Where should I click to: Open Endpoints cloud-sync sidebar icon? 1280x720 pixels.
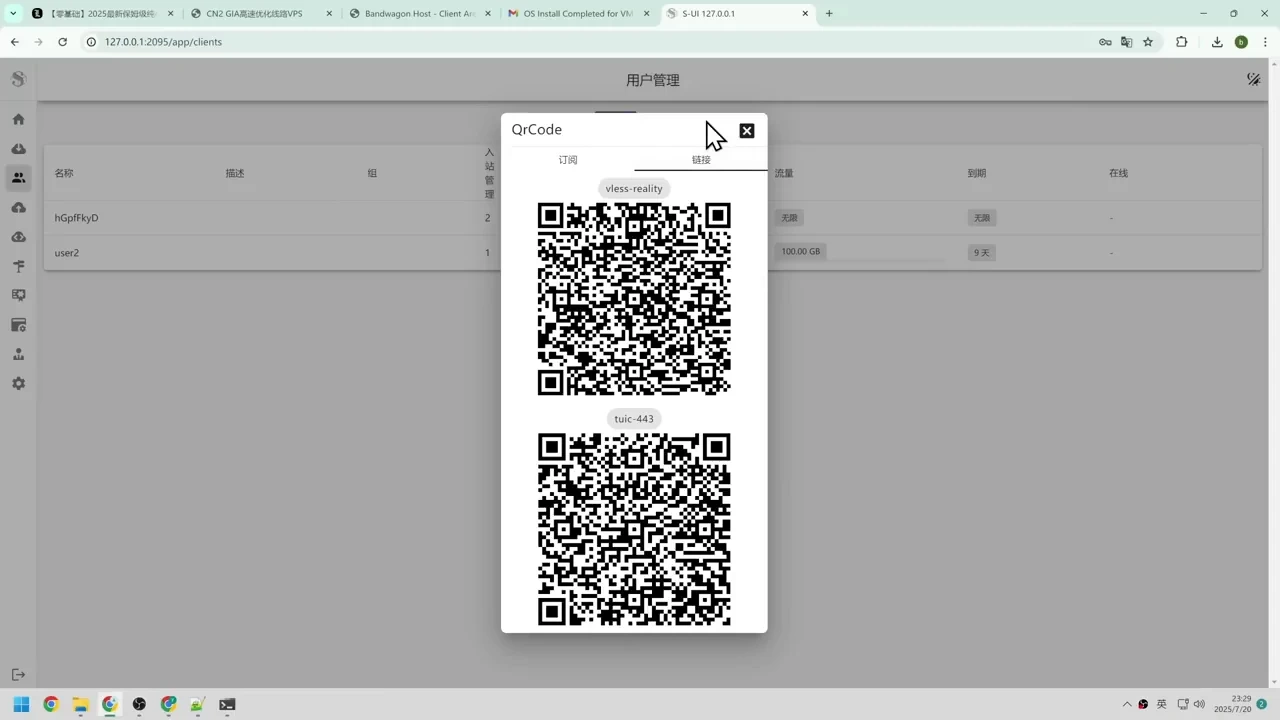(18, 237)
